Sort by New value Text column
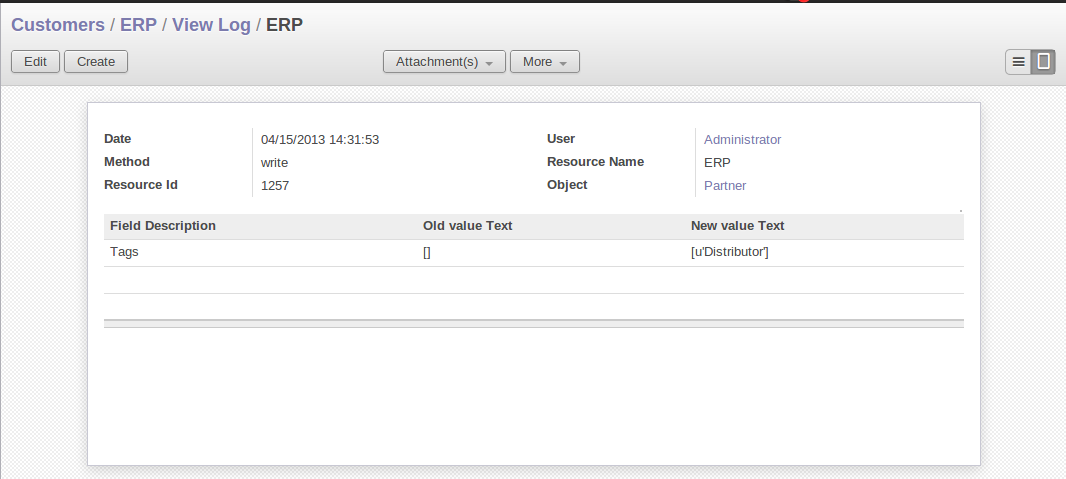Viewport: 1066px width, 479px height. (x=737, y=226)
